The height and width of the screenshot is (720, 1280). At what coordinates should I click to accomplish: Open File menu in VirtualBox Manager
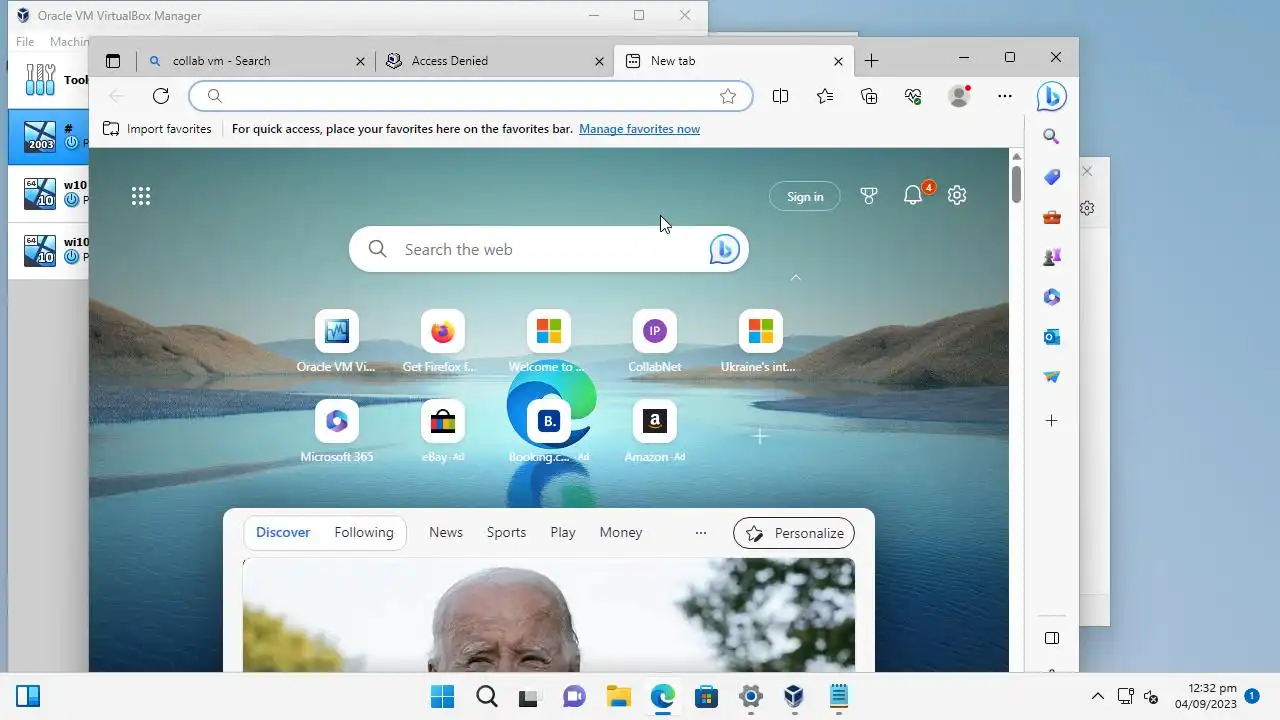click(25, 42)
